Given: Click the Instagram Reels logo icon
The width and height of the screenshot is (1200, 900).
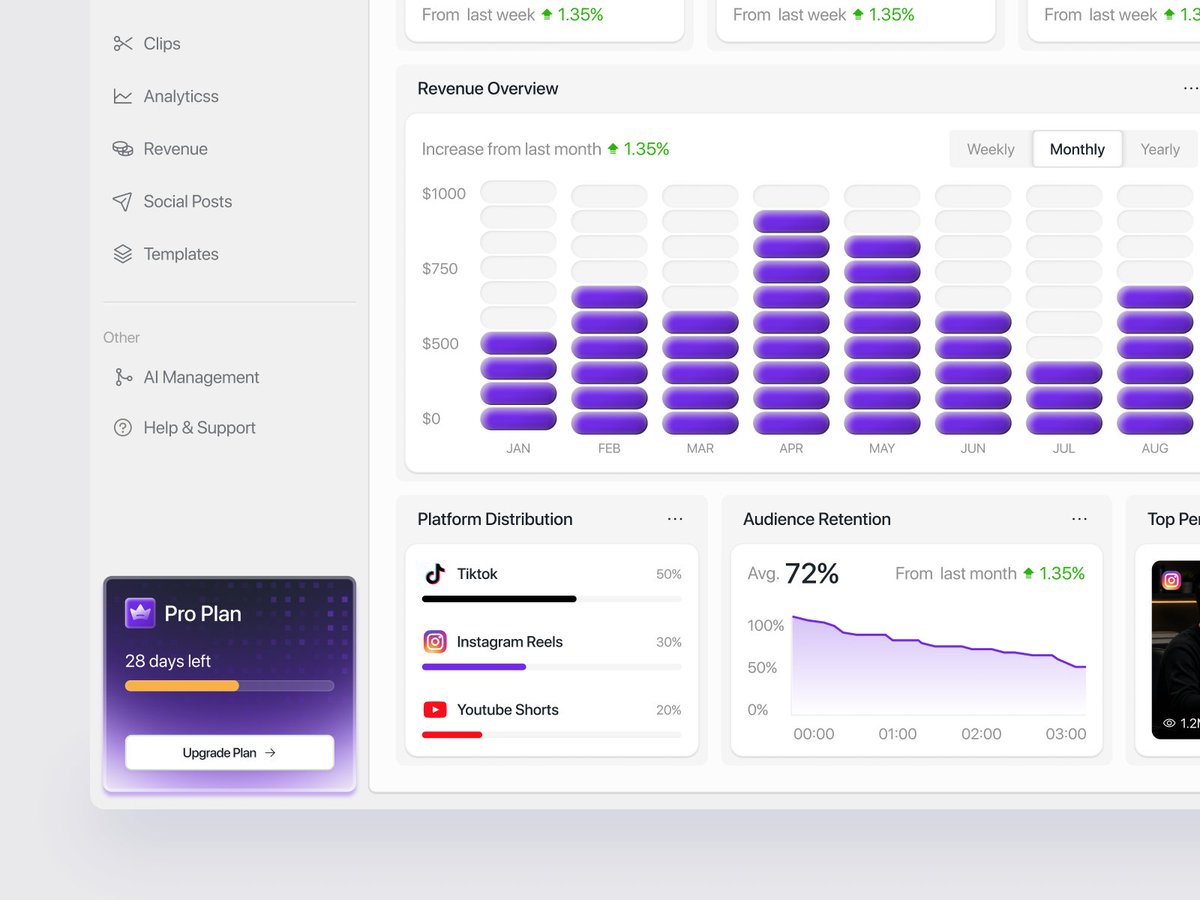Looking at the screenshot, I should point(434,642).
